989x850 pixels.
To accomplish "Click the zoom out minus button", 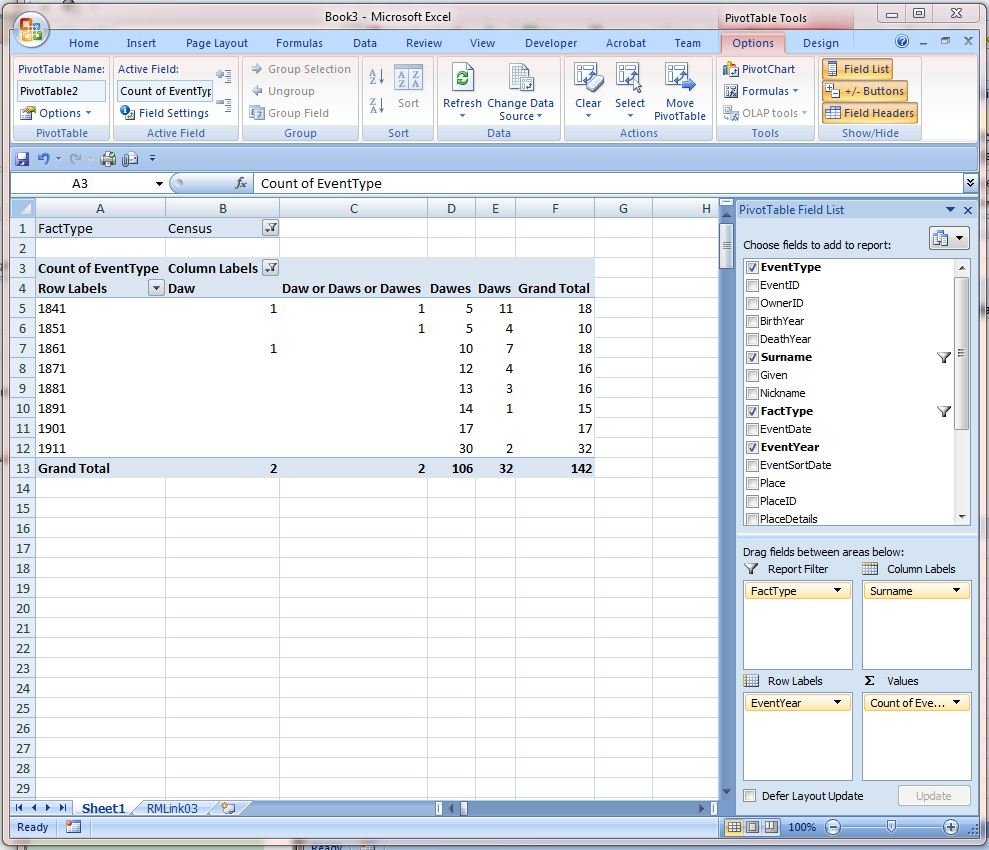I will (x=833, y=827).
